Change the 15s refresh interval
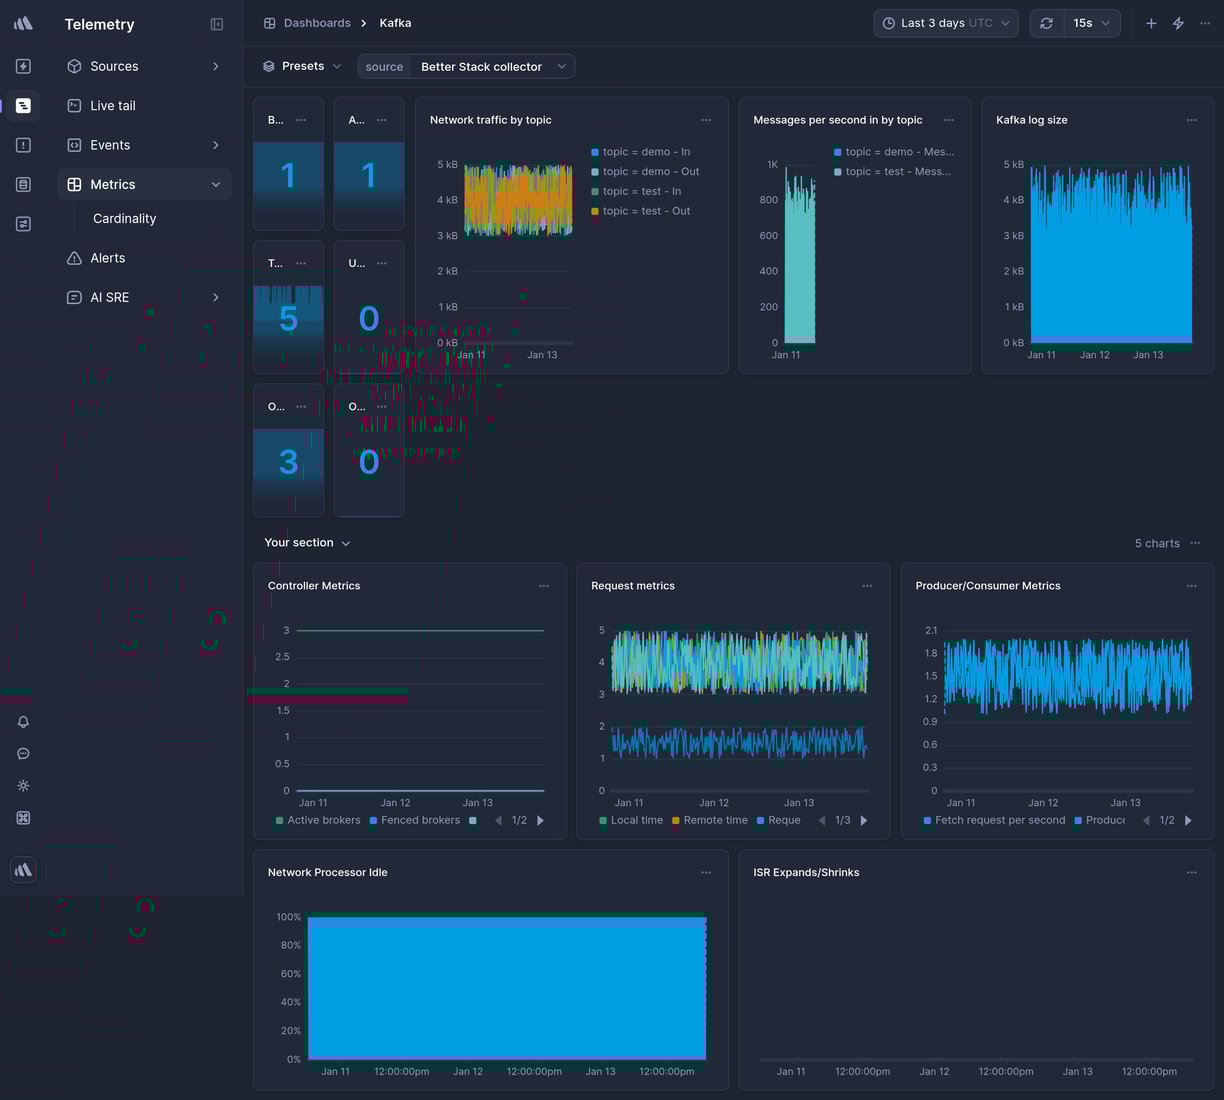Viewport: 1224px width, 1100px height. (x=1092, y=22)
